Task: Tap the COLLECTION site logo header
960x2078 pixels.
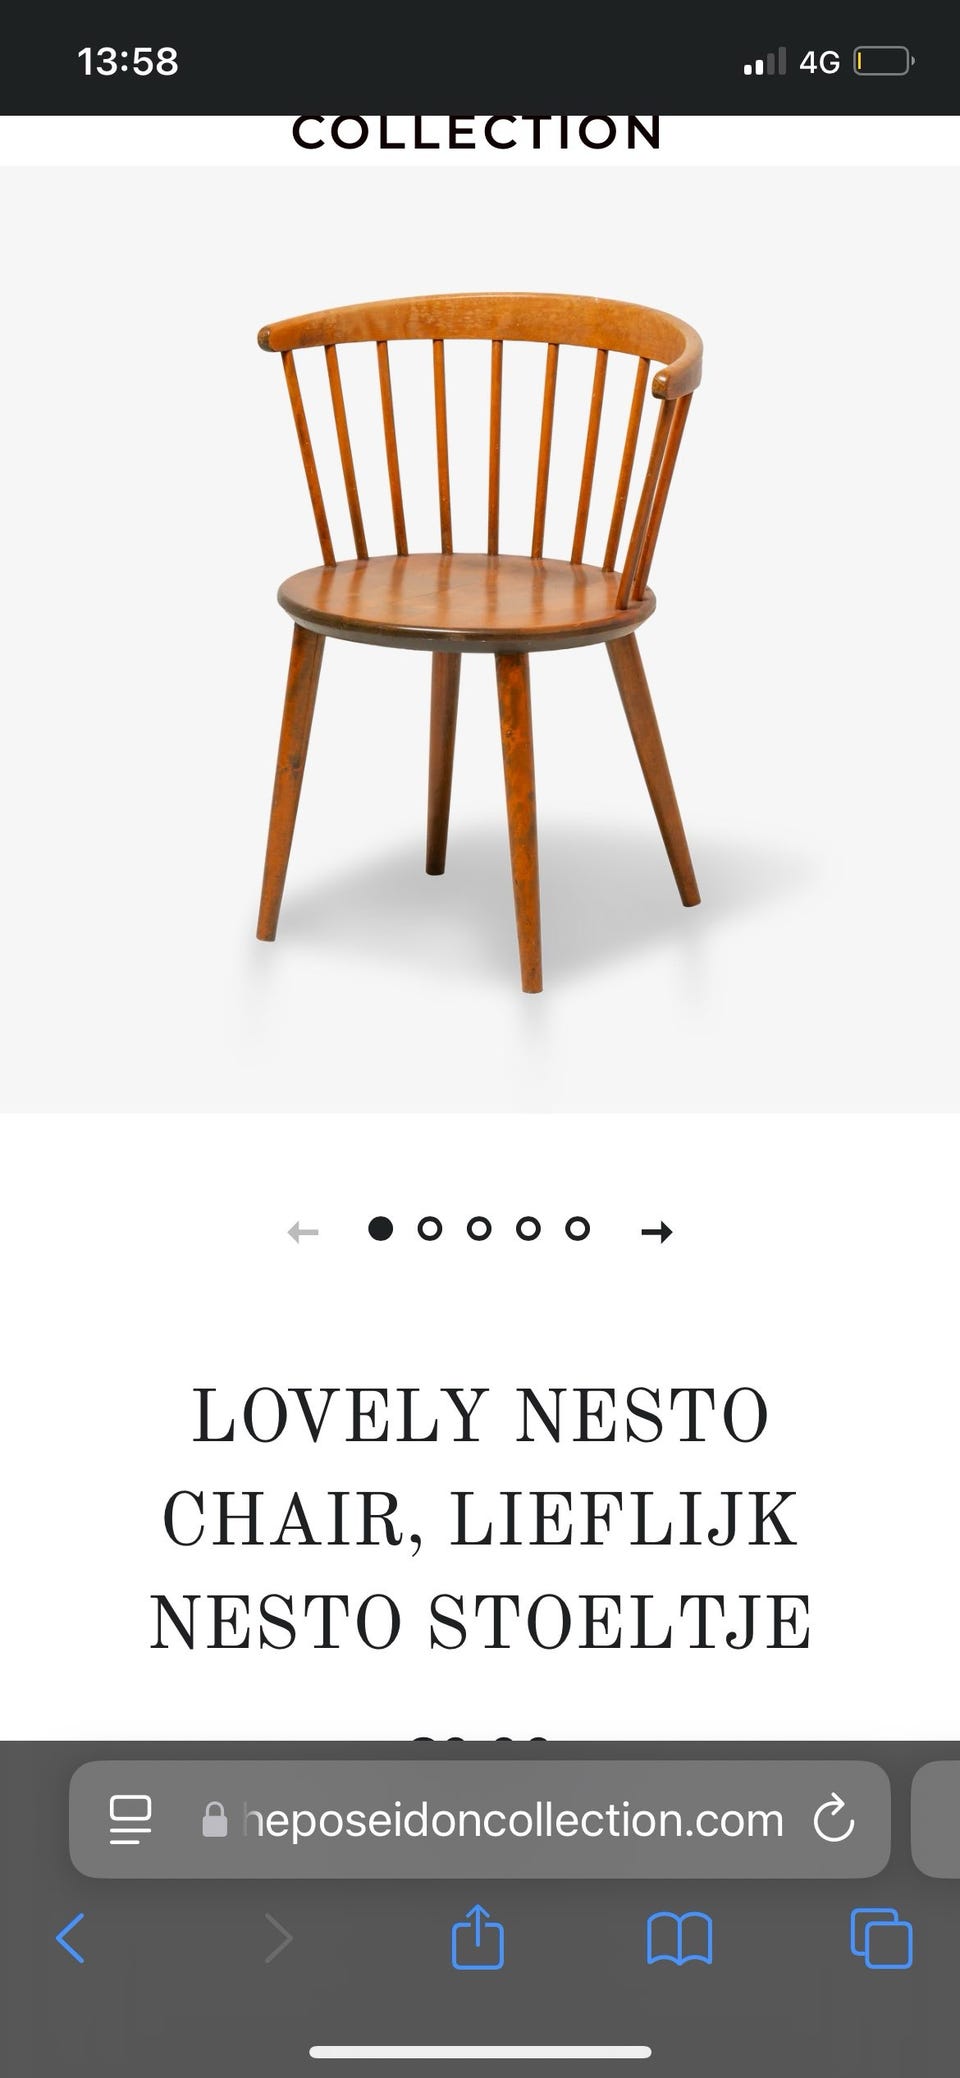Action: pos(477,133)
